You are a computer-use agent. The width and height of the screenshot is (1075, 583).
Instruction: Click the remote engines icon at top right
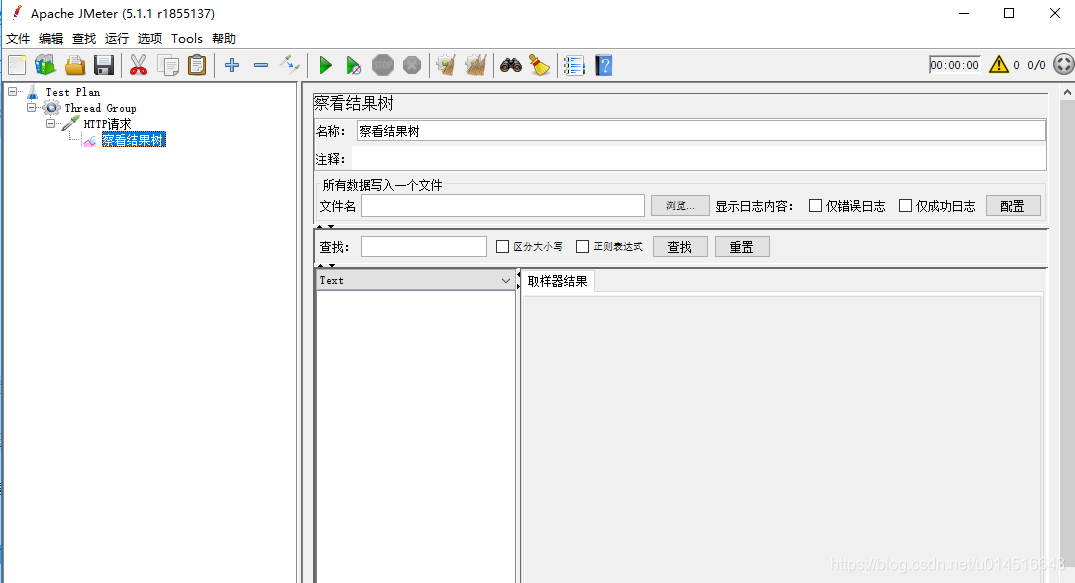tap(1064, 64)
